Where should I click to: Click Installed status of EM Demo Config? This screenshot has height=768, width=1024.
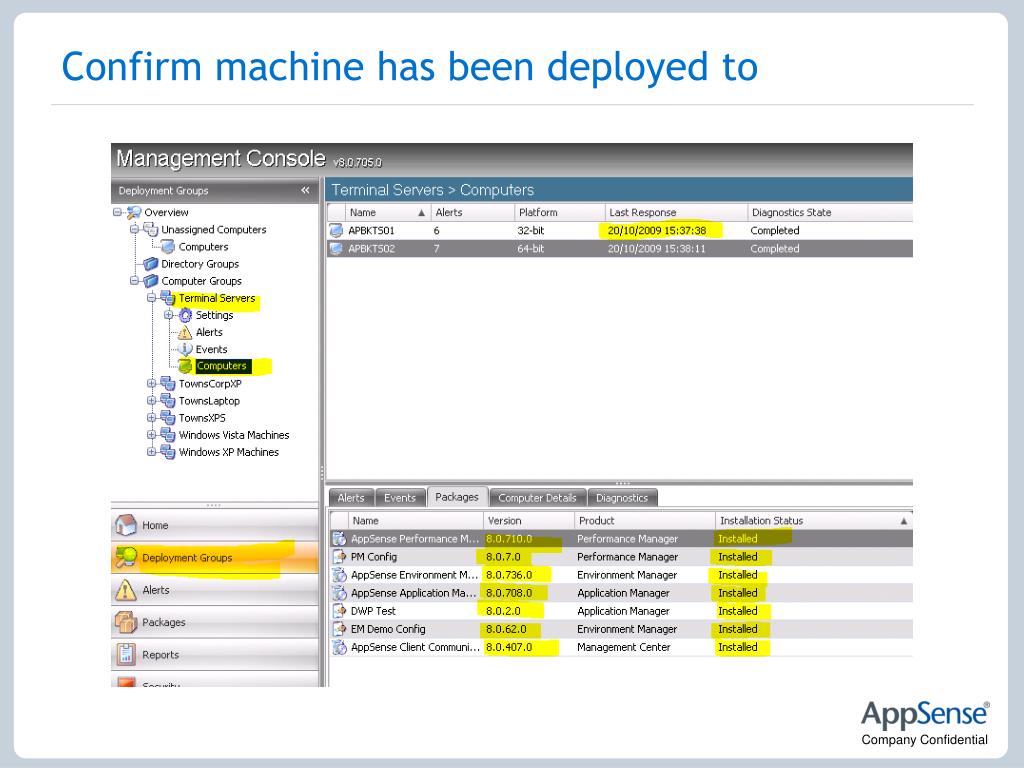pyautogui.click(x=737, y=629)
